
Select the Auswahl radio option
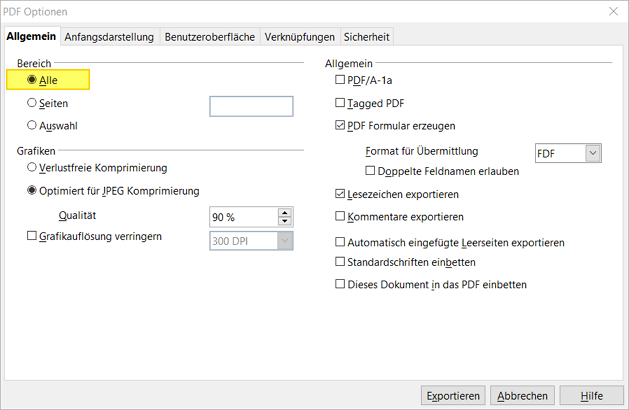(x=32, y=126)
